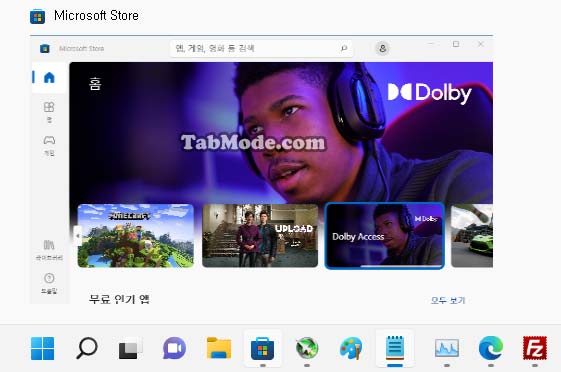
Task: Select the Upload show thumbnail
Action: coord(260,236)
